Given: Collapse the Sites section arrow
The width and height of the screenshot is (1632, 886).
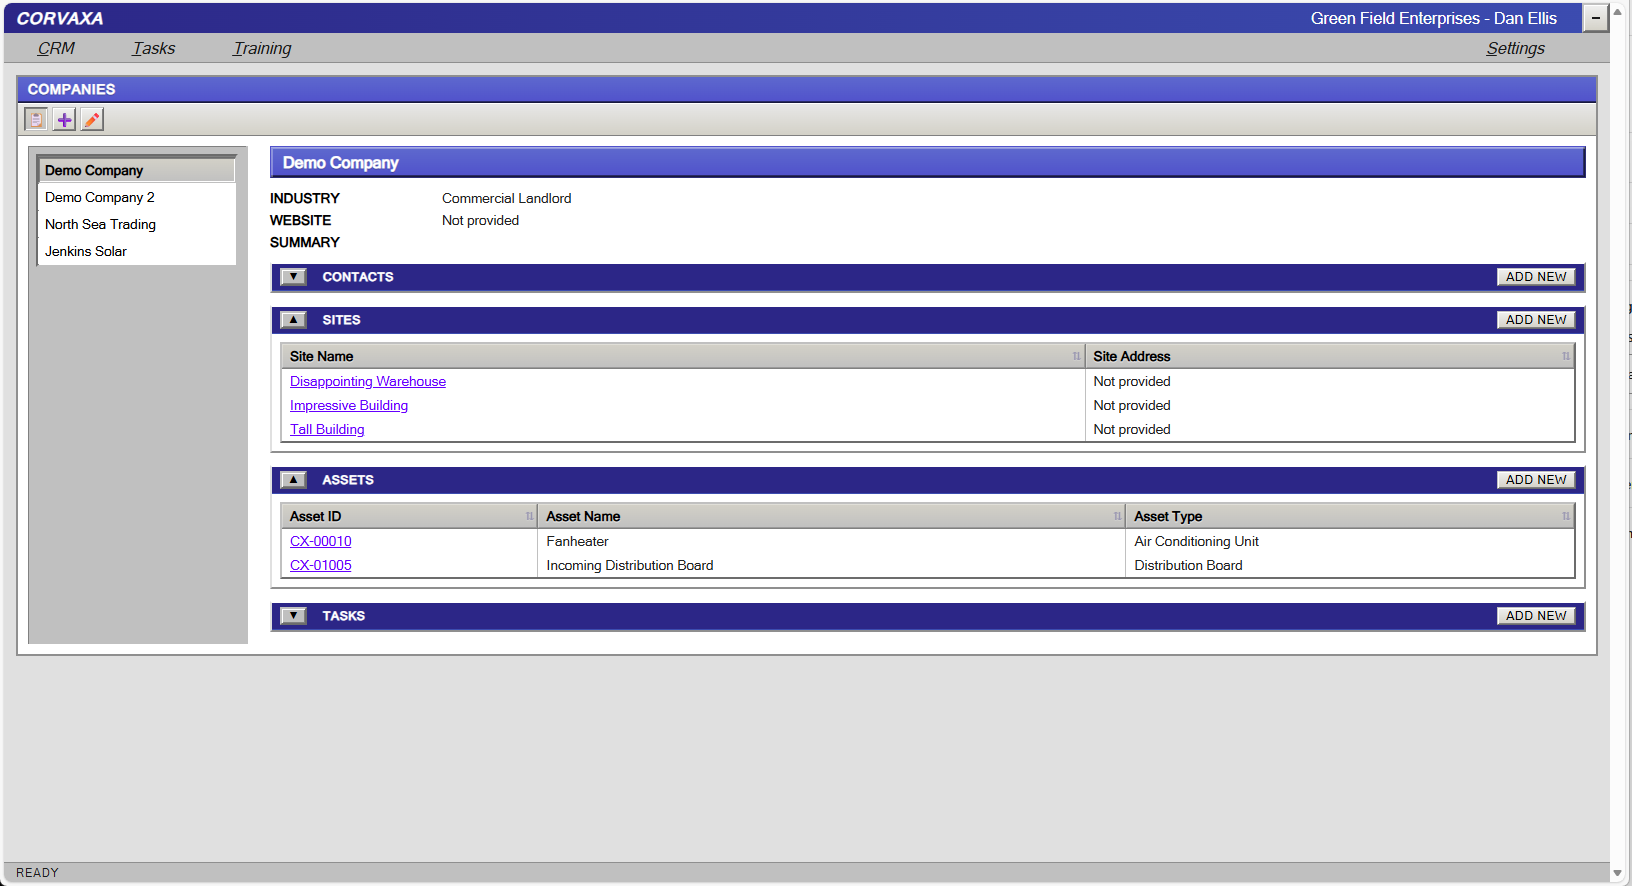Looking at the screenshot, I should [x=293, y=320].
